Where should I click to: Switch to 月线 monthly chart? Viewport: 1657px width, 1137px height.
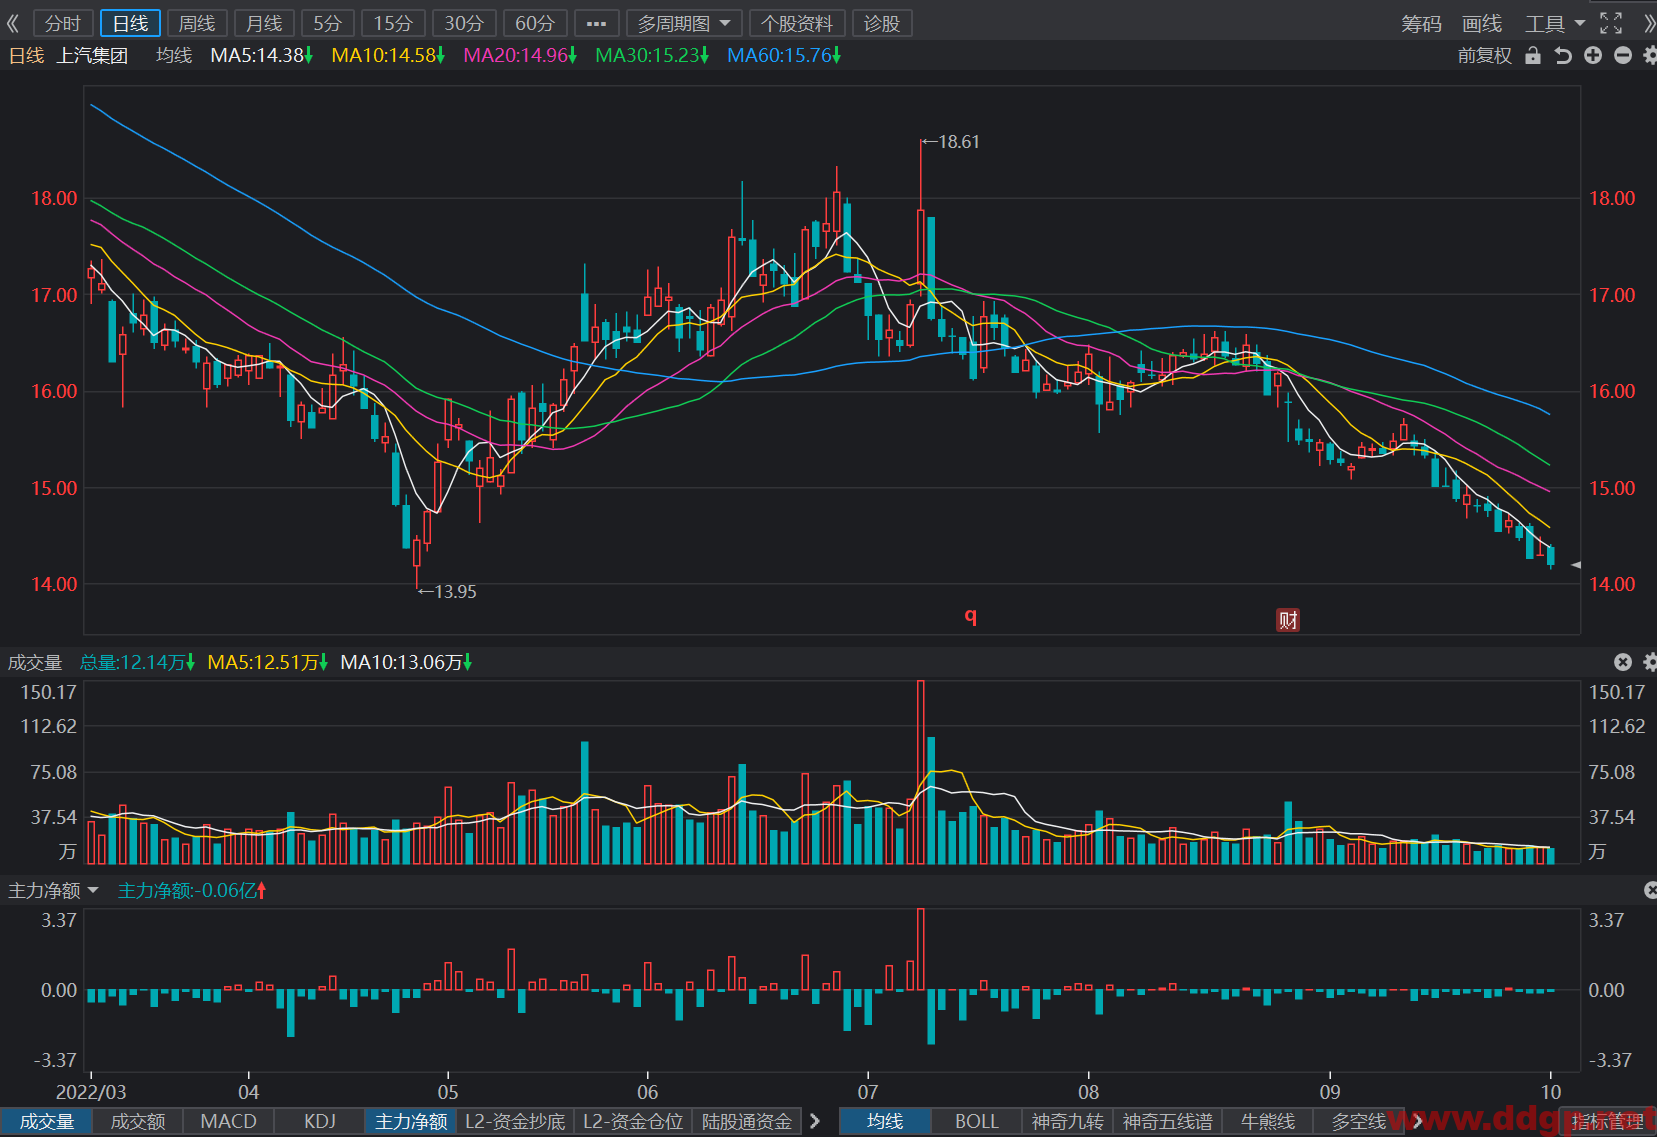coord(264,23)
